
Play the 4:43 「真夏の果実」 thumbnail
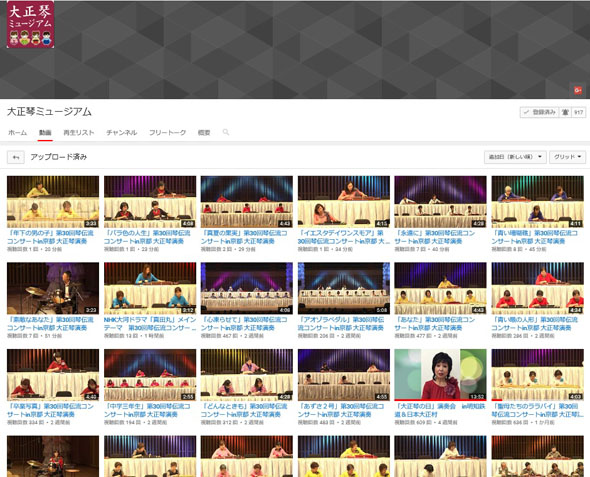[247, 202]
